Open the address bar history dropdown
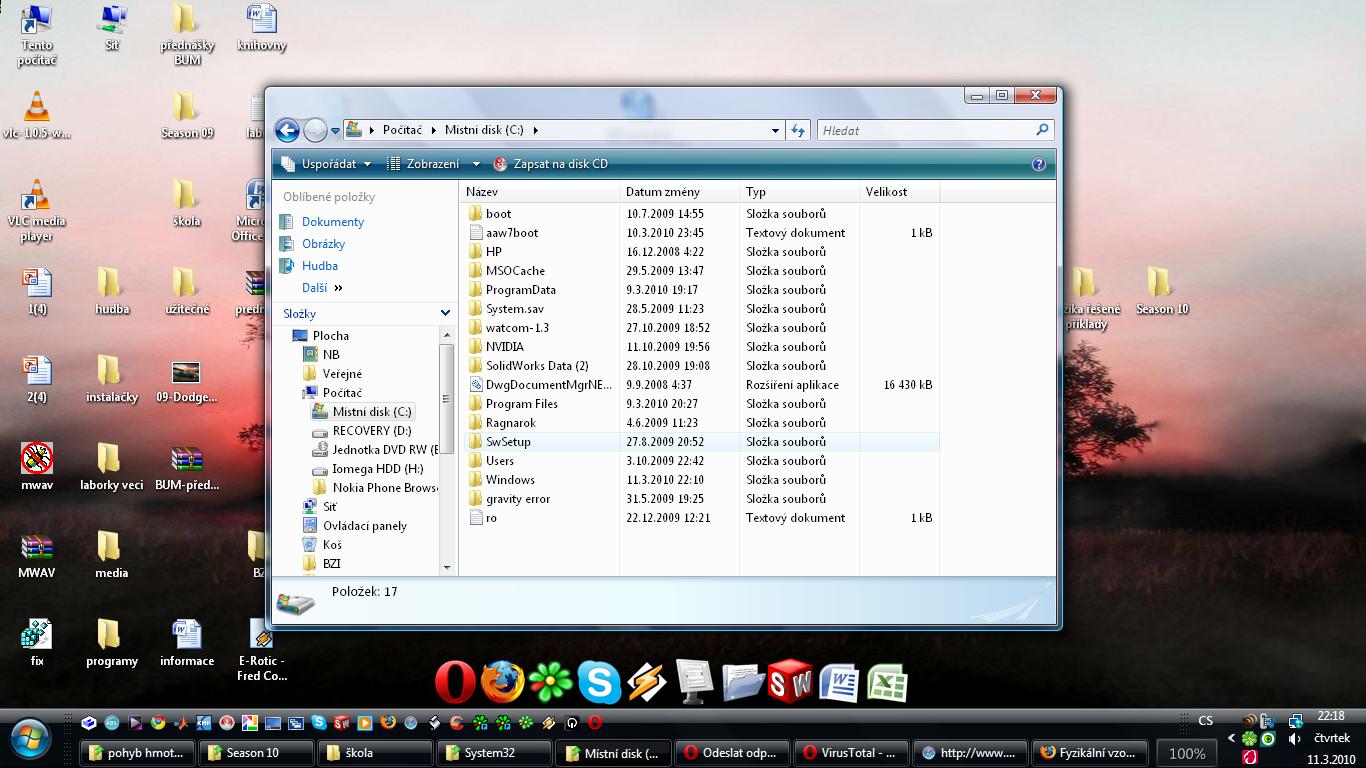The width and height of the screenshot is (1366, 768). [775, 130]
